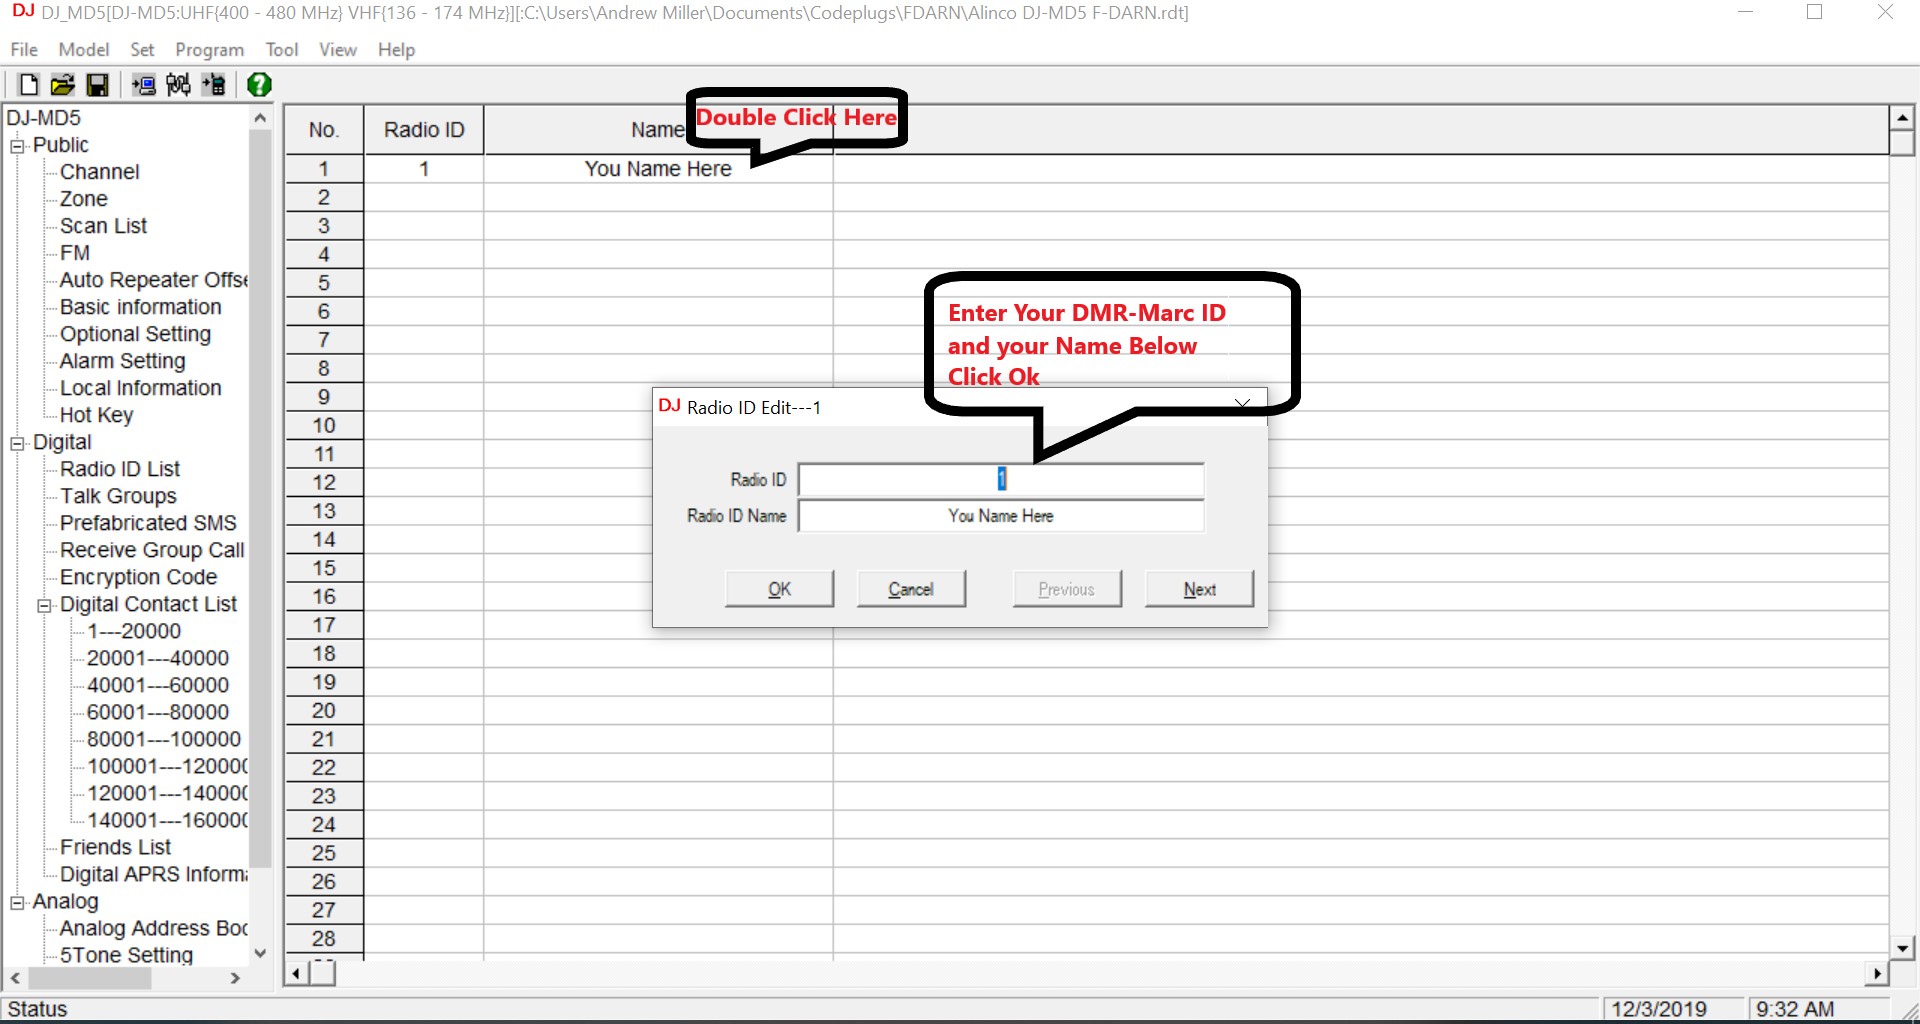This screenshot has width=1920, height=1024.
Task: Click the Radio ID input field
Action: 1000,480
